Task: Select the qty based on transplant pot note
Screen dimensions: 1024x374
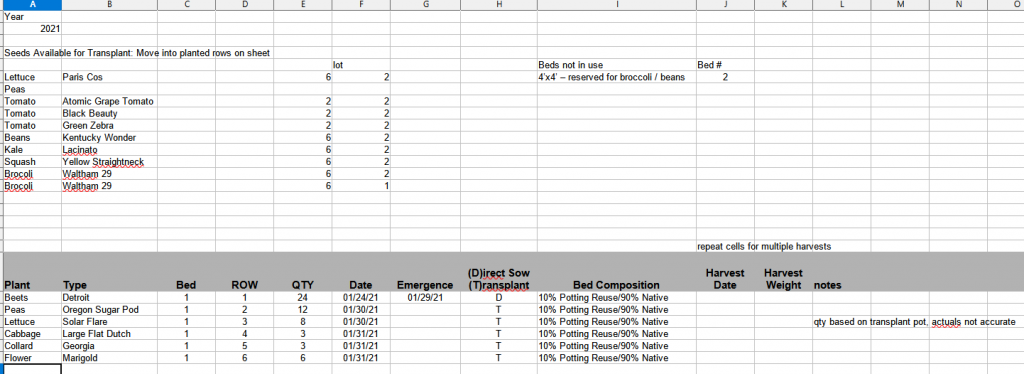Action: 914,322
